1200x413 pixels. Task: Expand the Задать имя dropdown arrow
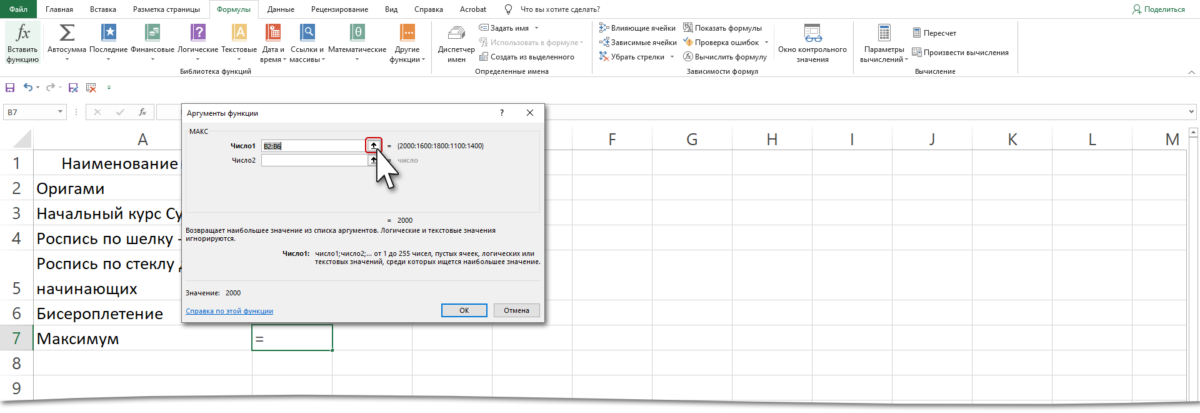[x=535, y=27]
